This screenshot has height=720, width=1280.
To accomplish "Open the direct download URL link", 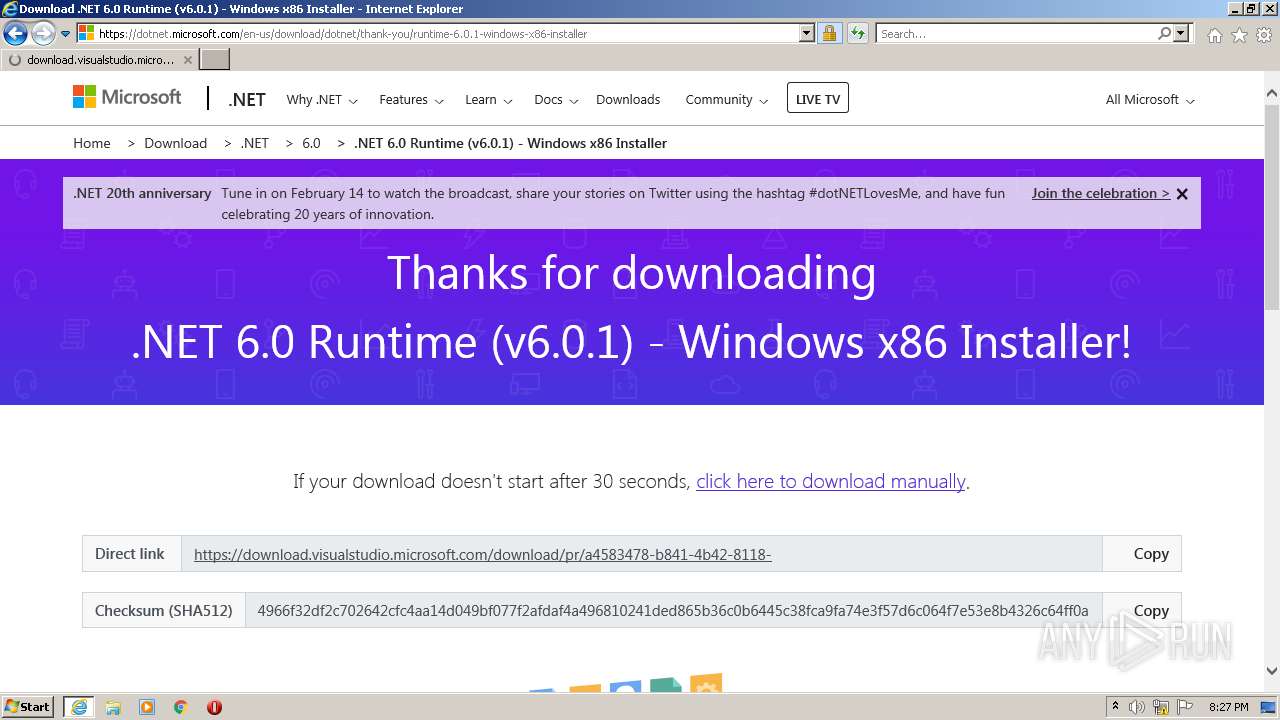I will pos(482,554).
